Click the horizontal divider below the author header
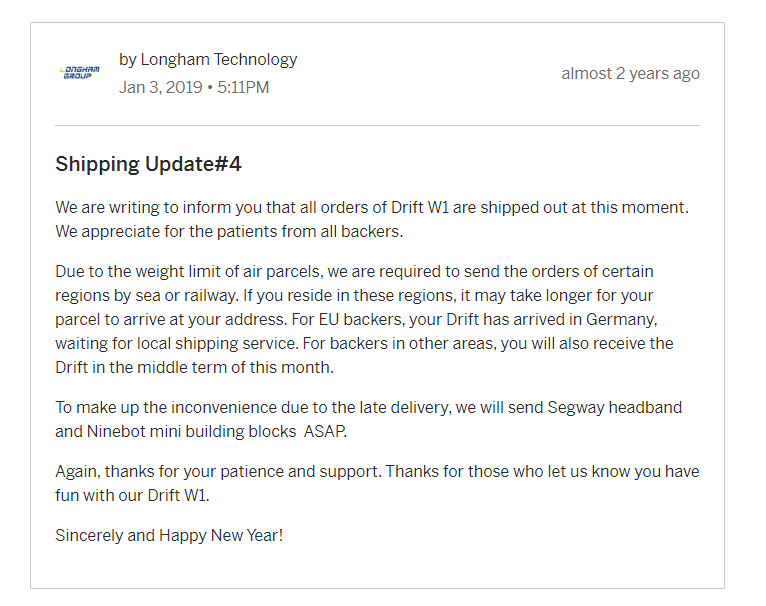 [377, 126]
